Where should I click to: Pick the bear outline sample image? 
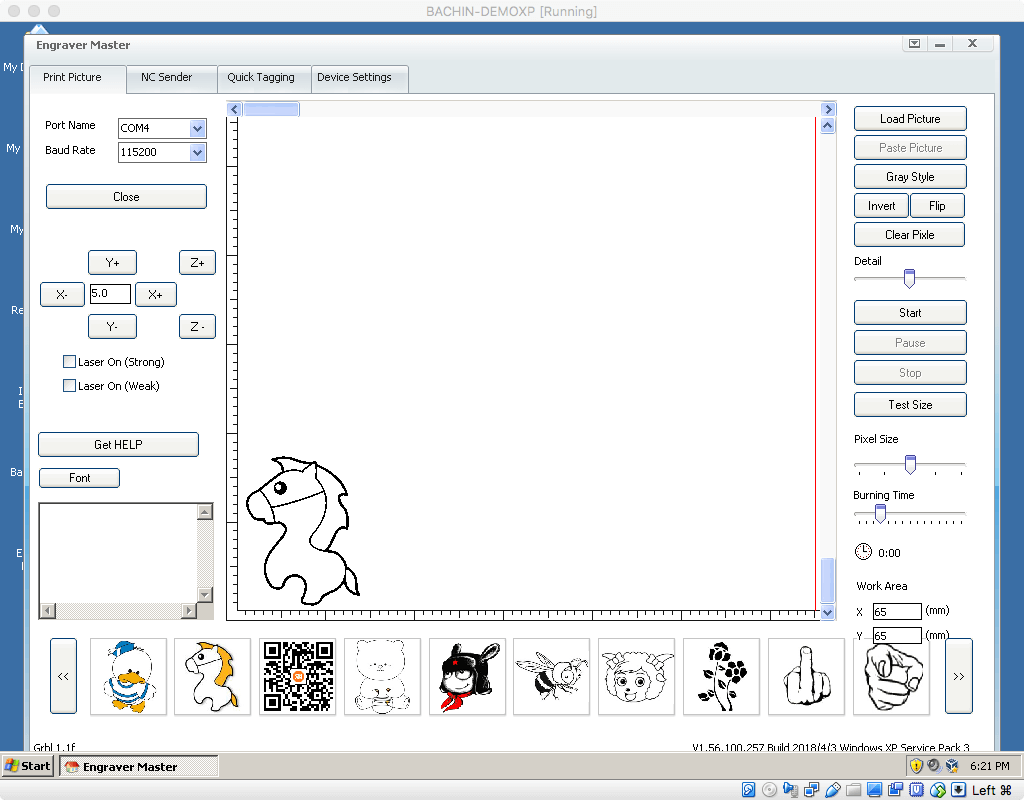[382, 677]
